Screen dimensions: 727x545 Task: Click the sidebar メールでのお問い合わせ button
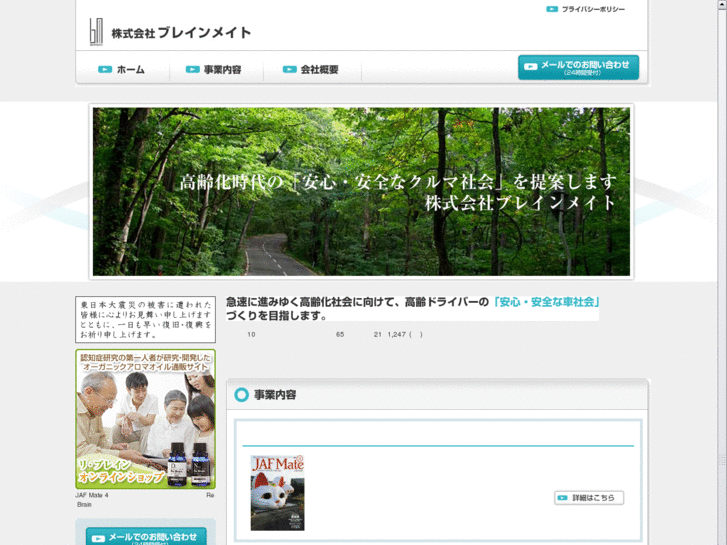click(x=146, y=536)
